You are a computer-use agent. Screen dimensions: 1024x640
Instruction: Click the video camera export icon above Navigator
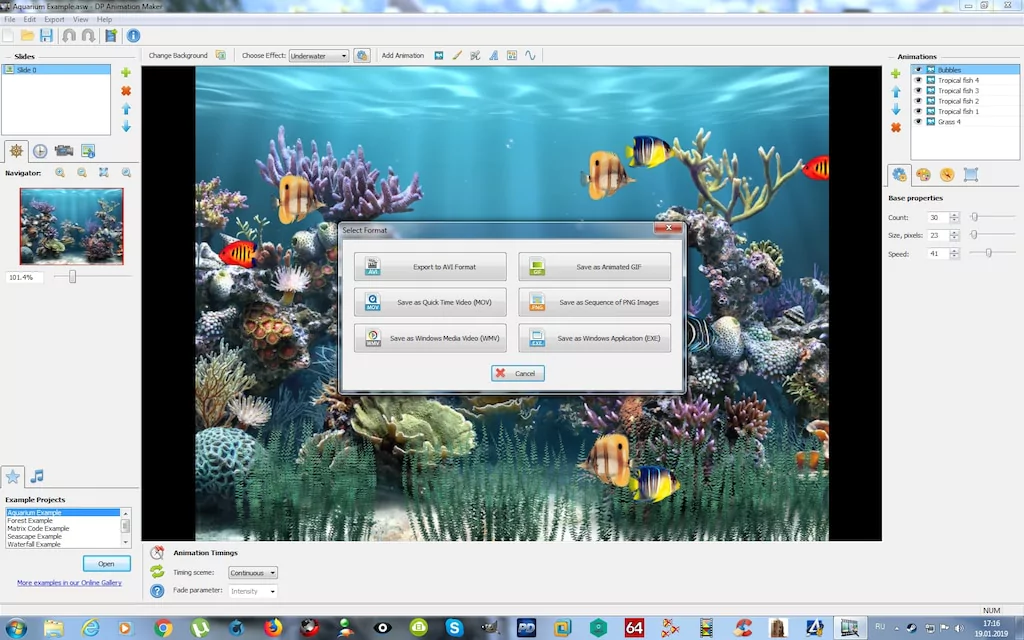tap(64, 150)
